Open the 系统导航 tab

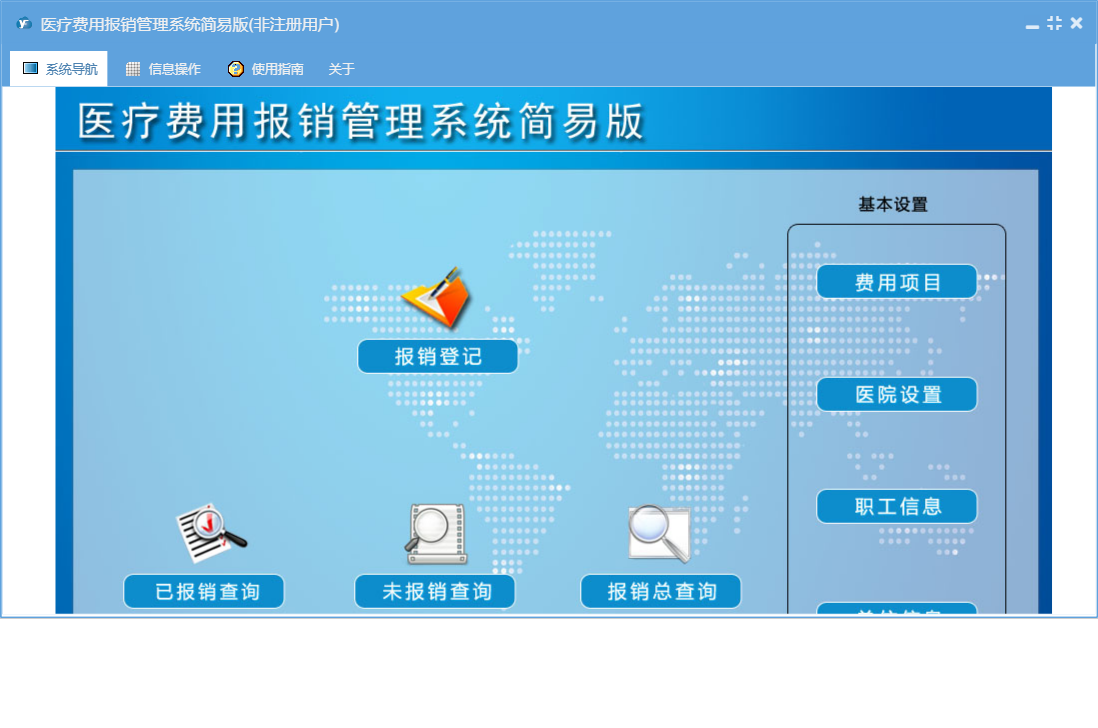point(59,69)
